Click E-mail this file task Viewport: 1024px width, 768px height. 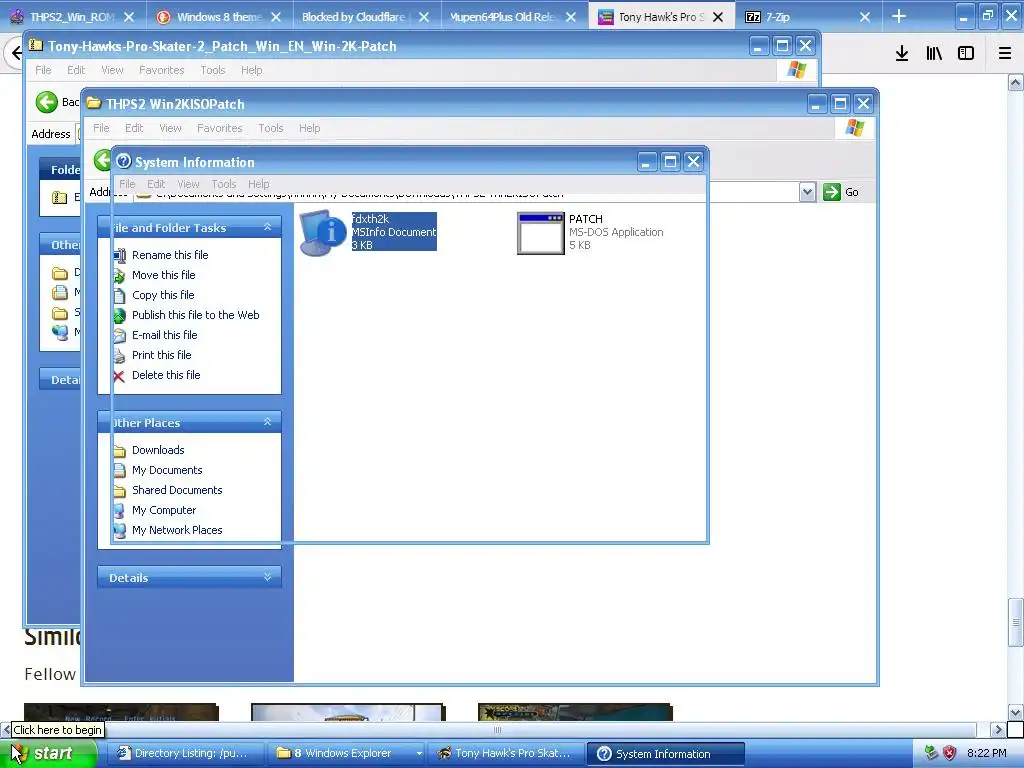pos(164,335)
